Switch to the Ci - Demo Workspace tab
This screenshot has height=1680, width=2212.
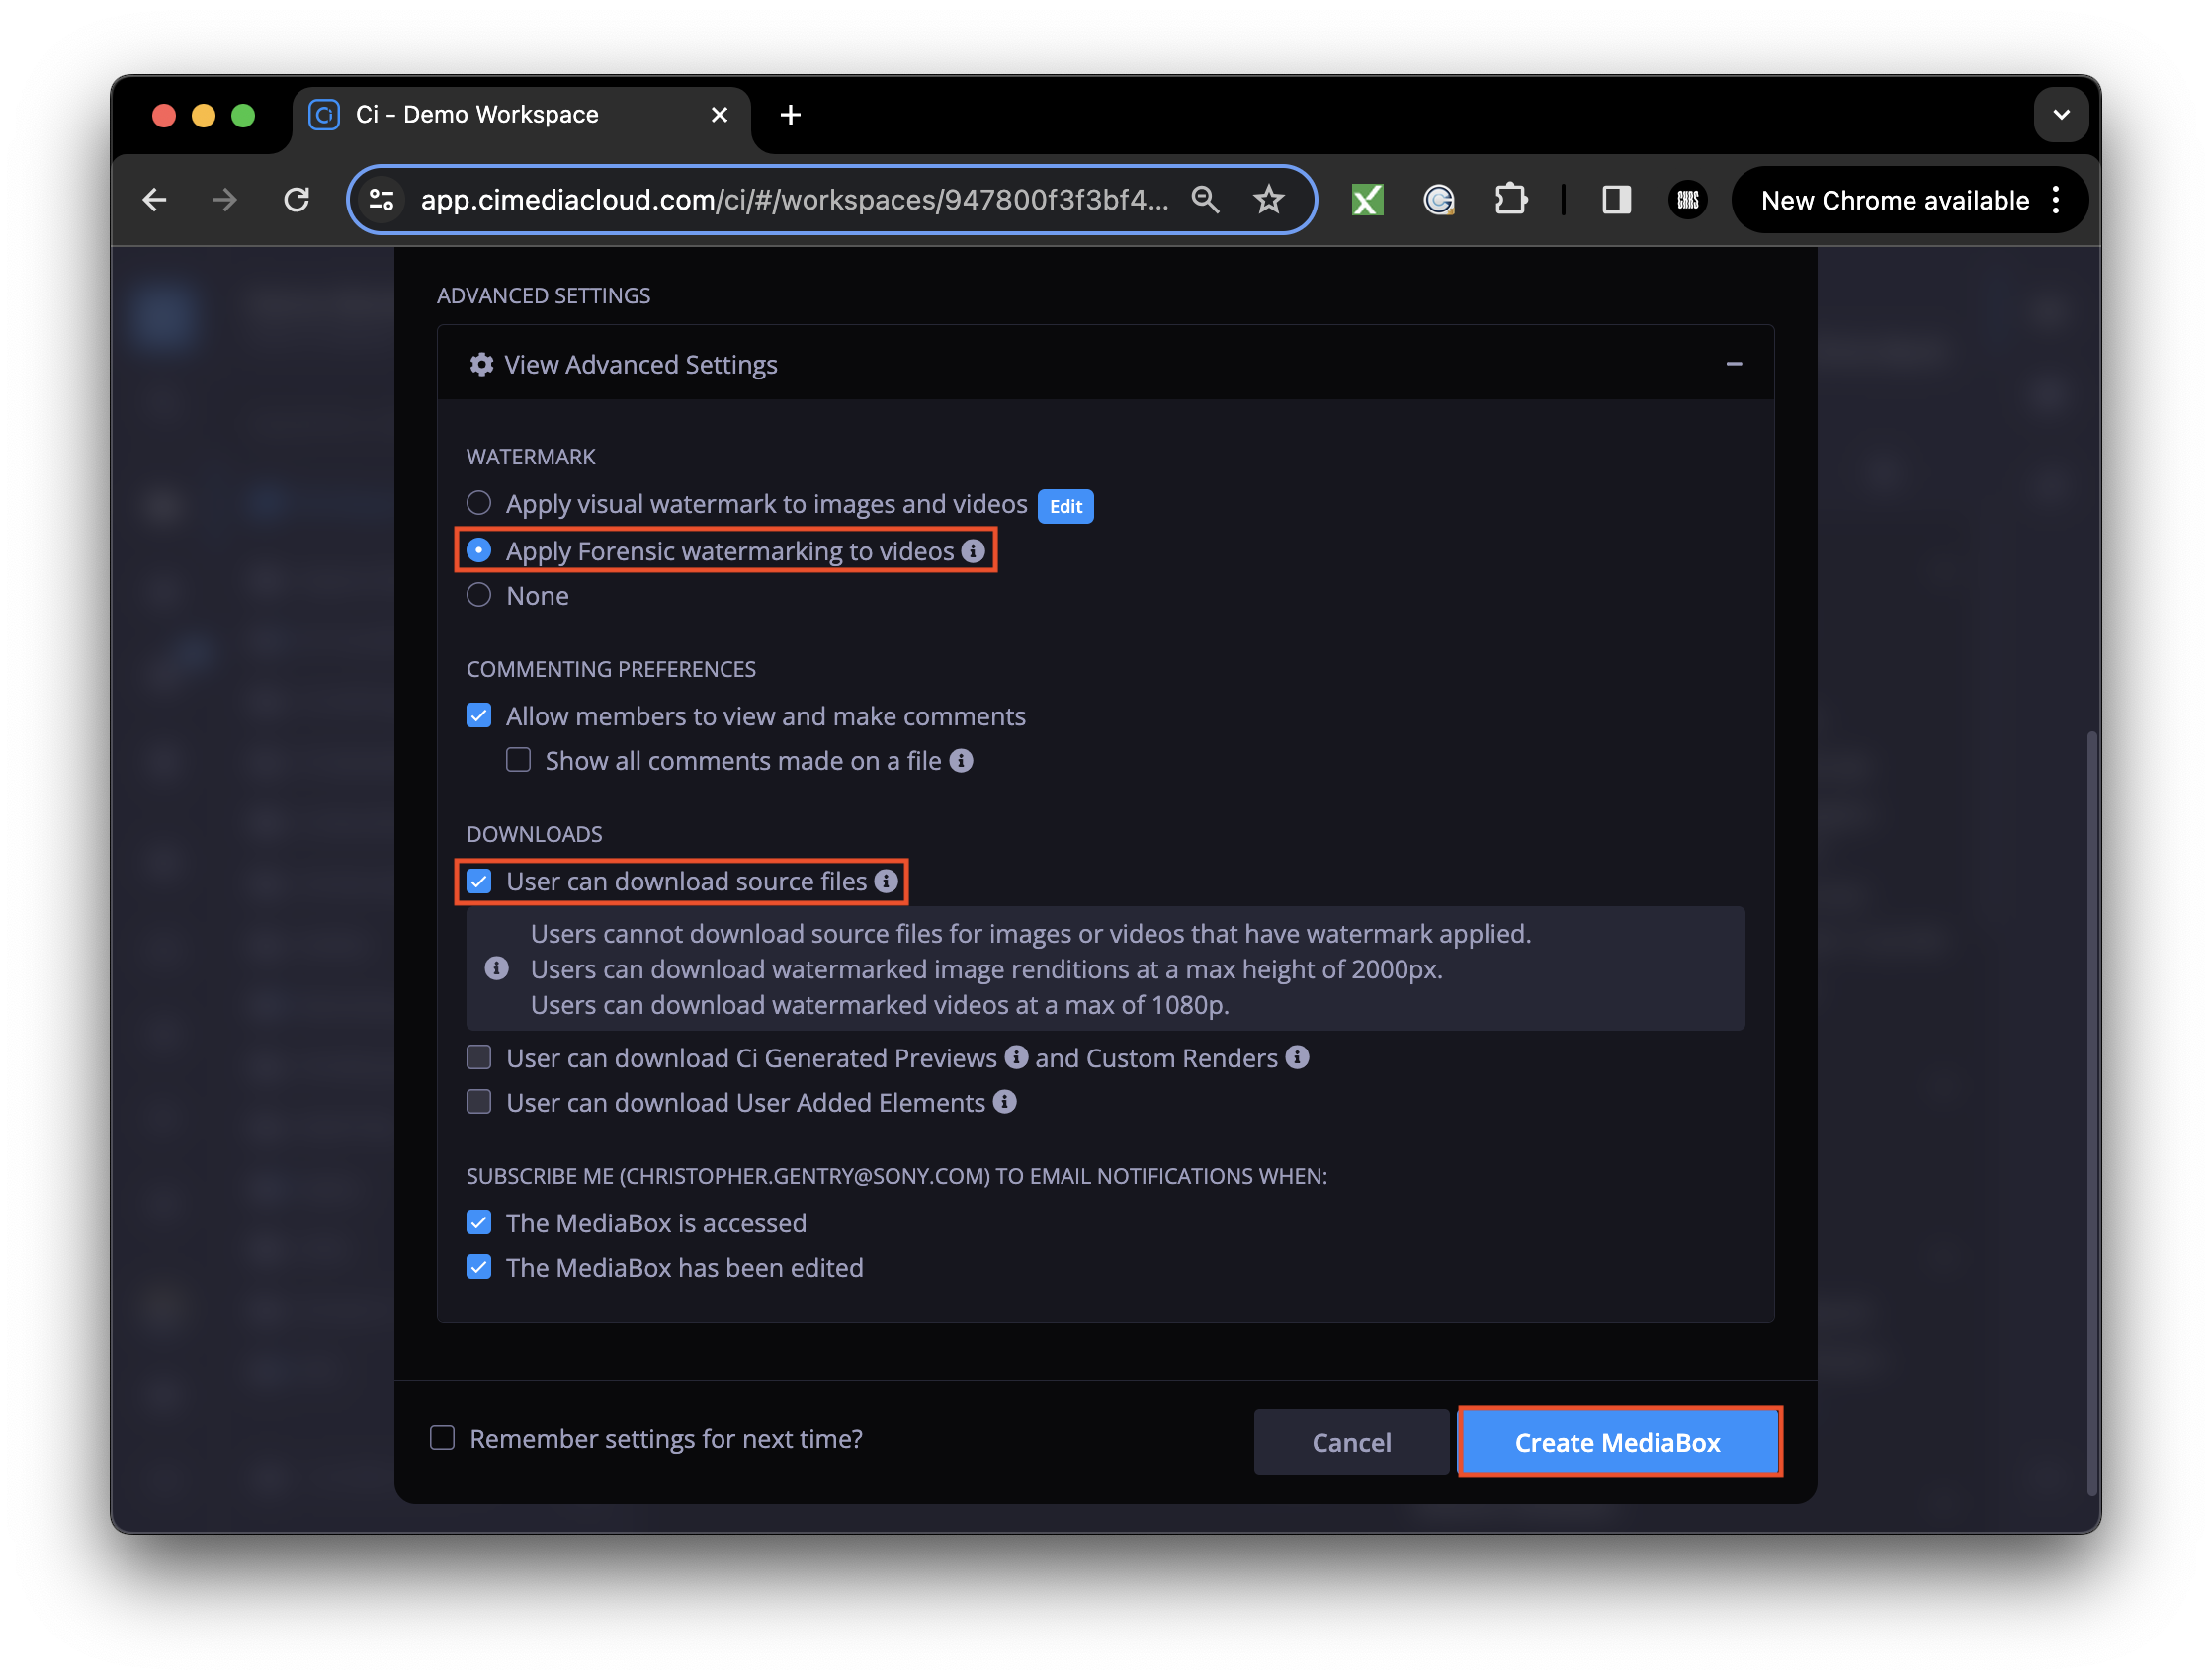pos(480,114)
